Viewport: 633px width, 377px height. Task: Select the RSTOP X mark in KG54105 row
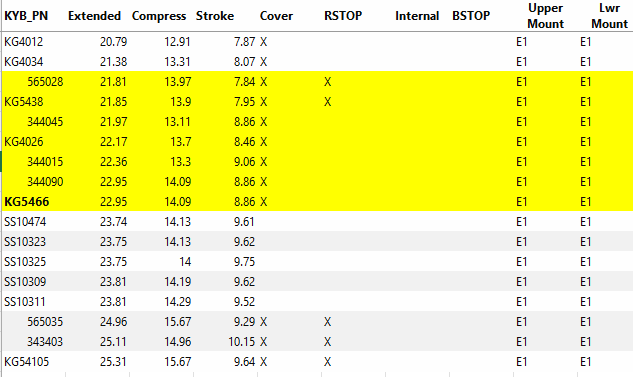327,362
